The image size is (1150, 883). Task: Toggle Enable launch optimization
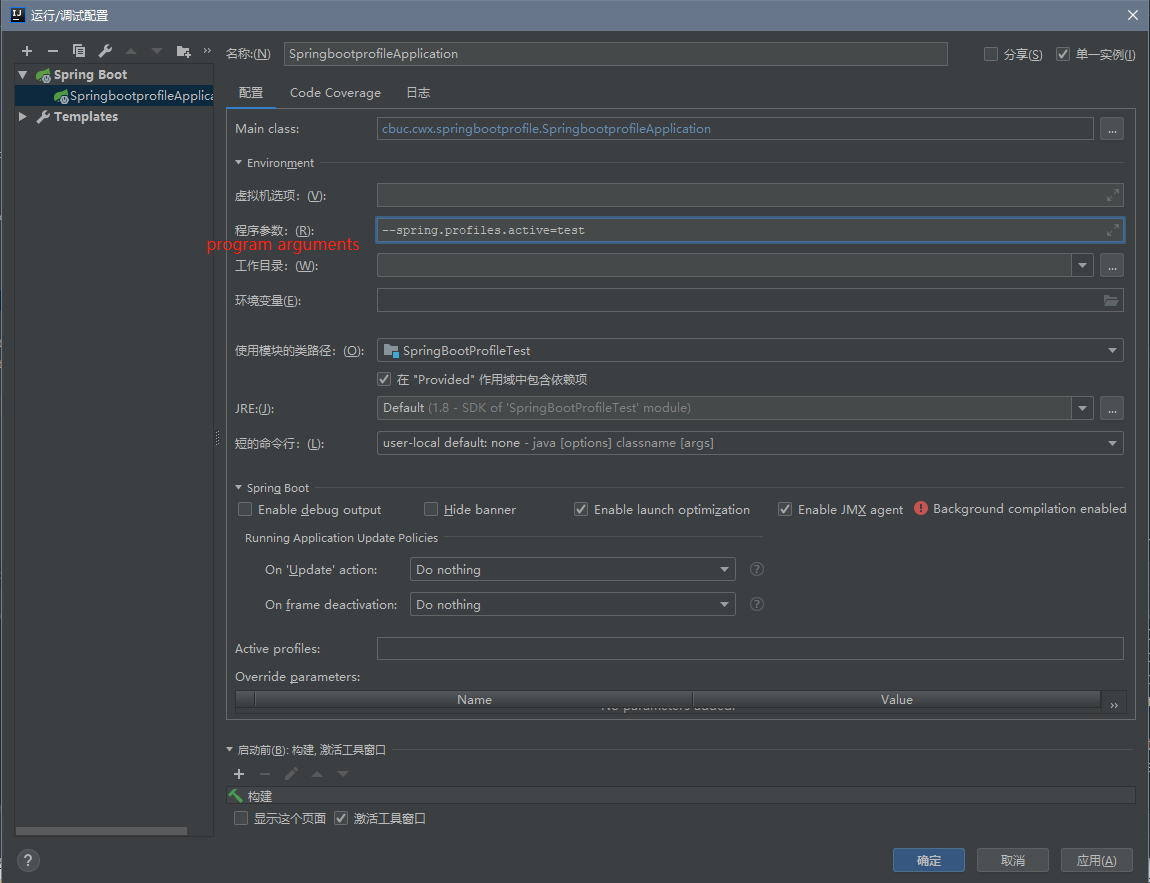coord(581,509)
